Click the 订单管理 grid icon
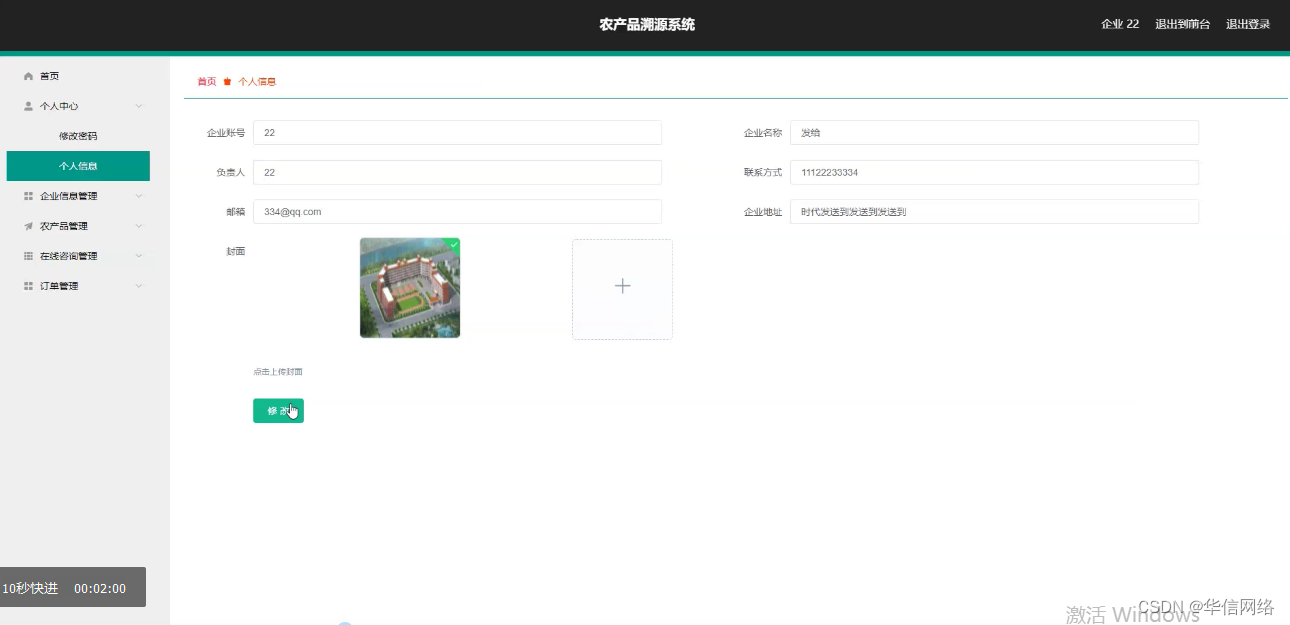 tap(28, 286)
